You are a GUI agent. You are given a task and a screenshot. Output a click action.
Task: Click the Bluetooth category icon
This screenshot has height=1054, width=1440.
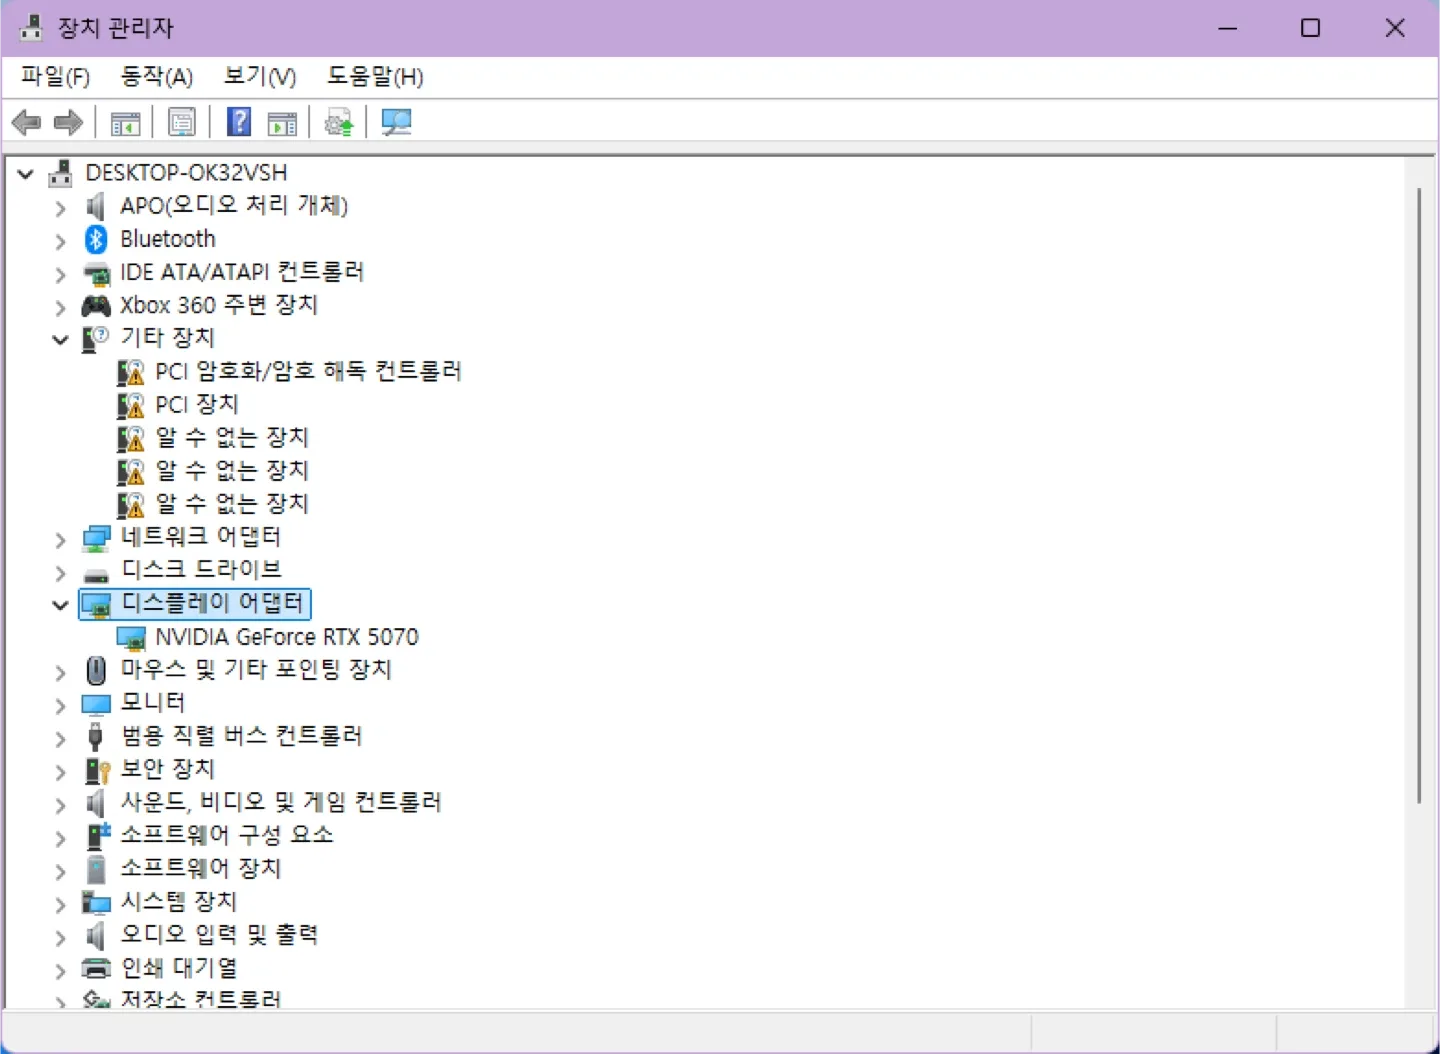click(96, 239)
